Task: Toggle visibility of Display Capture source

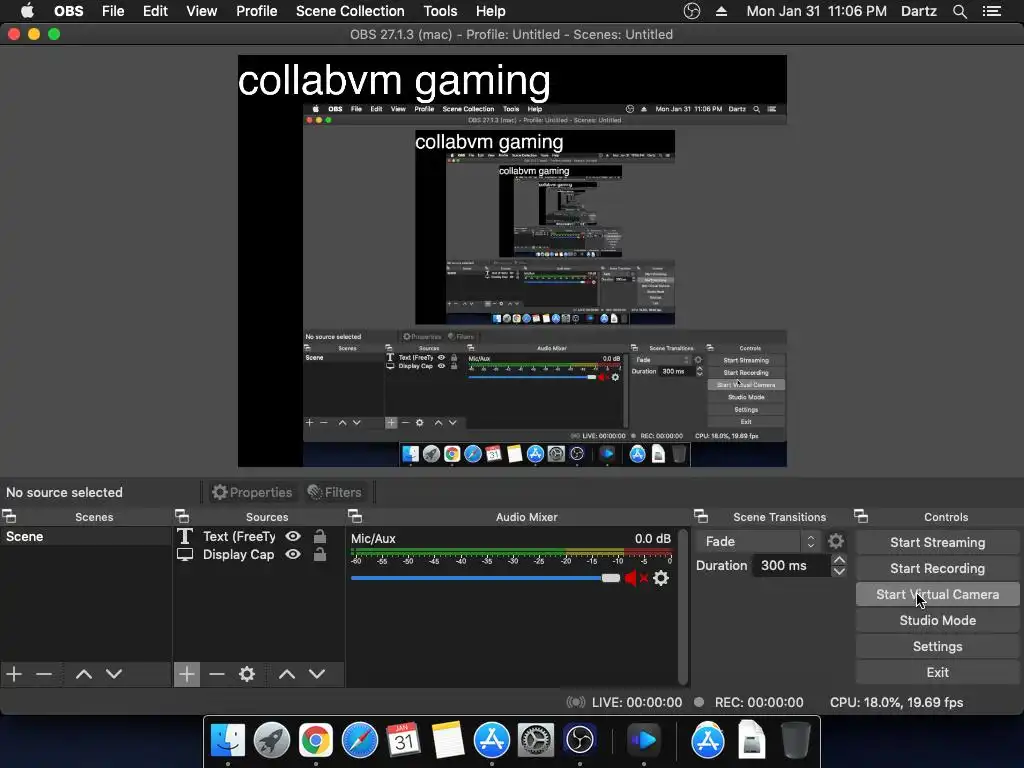Action: point(293,554)
